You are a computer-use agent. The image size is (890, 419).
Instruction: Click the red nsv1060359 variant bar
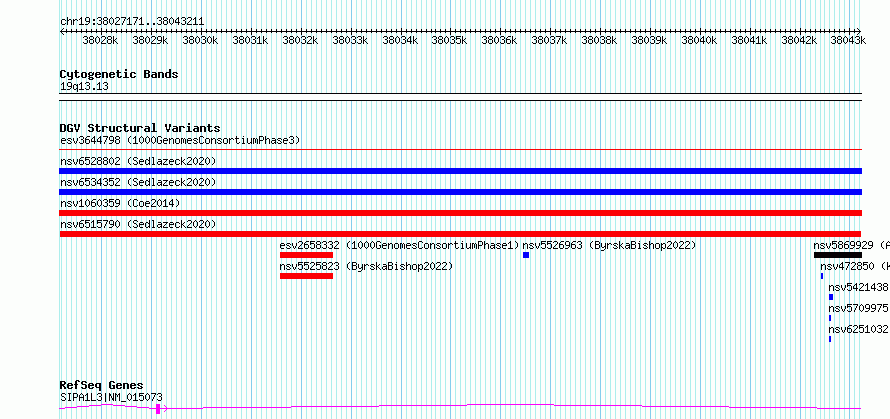[460, 213]
